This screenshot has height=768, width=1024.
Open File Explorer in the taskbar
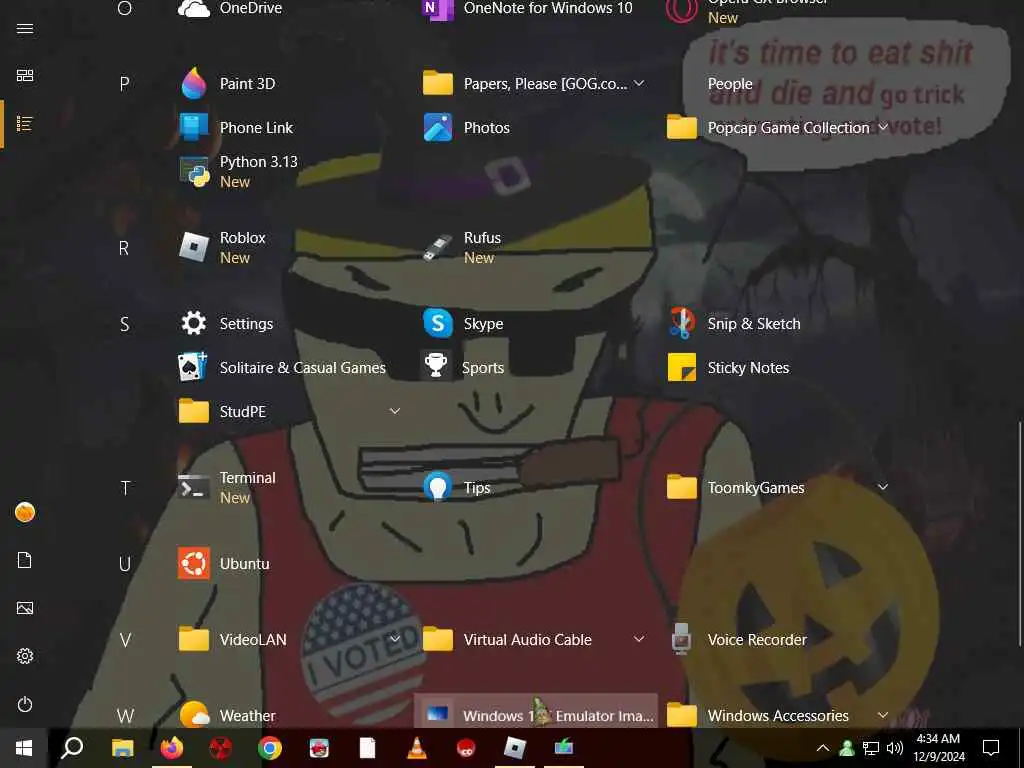point(123,748)
